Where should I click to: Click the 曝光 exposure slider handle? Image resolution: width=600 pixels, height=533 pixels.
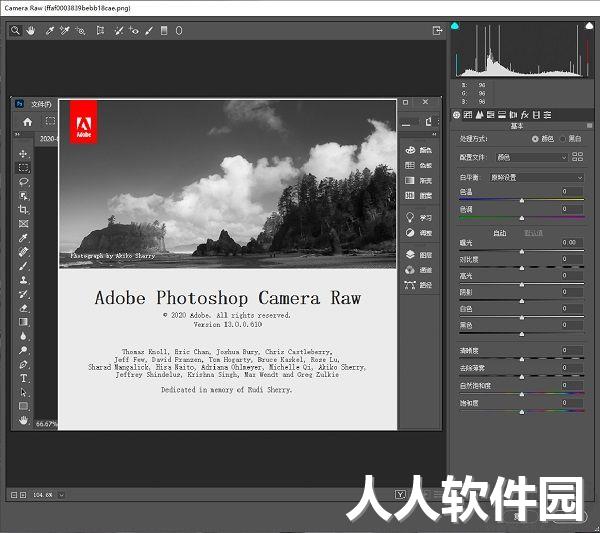coord(522,252)
